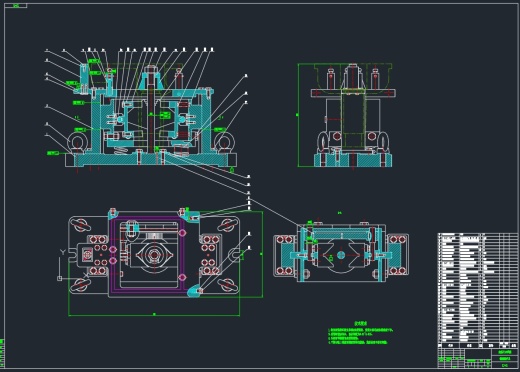This screenshot has width=520, height=372.
Task: Click the UCS origin square icon
Action: click(x=60, y=278)
